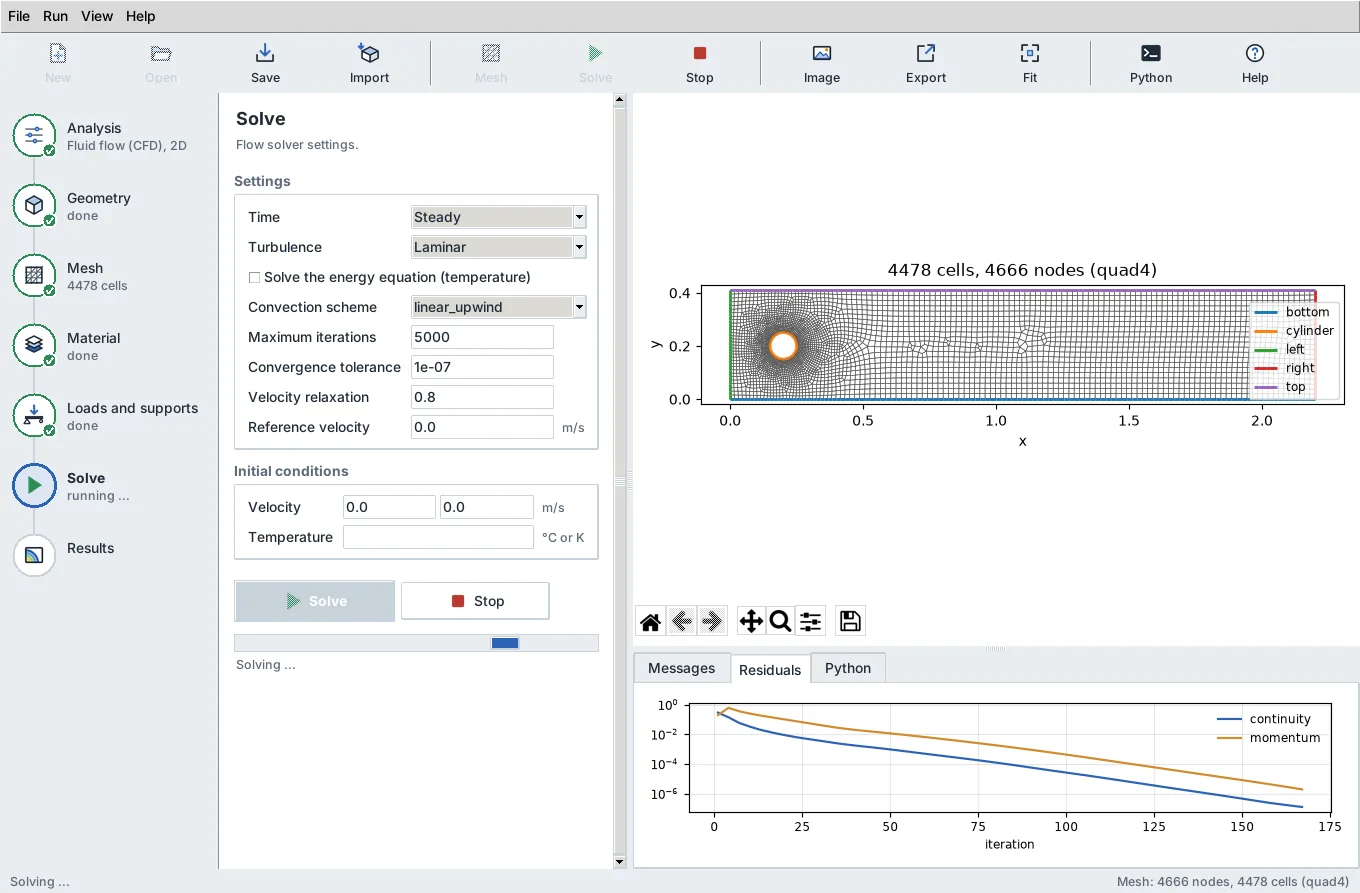Screen dimensions: 1360x893
Task: Open the Time dropdown
Action: pos(499,217)
